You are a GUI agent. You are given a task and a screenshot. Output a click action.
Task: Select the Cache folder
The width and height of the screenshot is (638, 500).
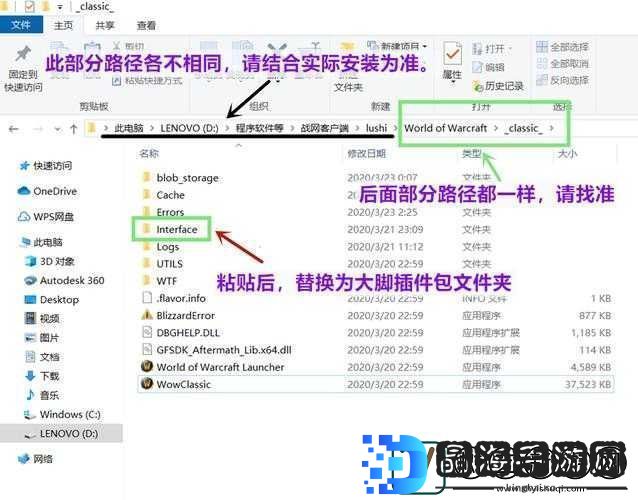click(x=164, y=195)
